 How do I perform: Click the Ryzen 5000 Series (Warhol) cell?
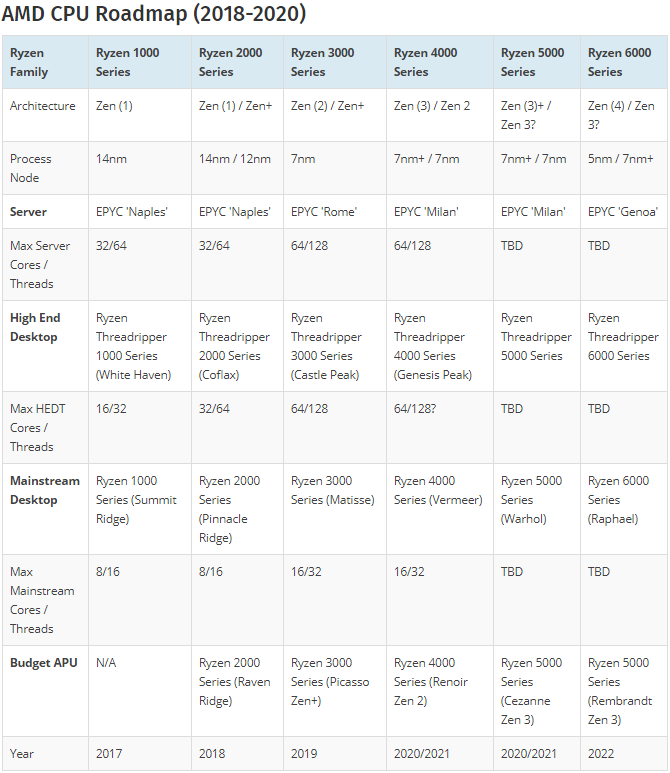pos(533,500)
